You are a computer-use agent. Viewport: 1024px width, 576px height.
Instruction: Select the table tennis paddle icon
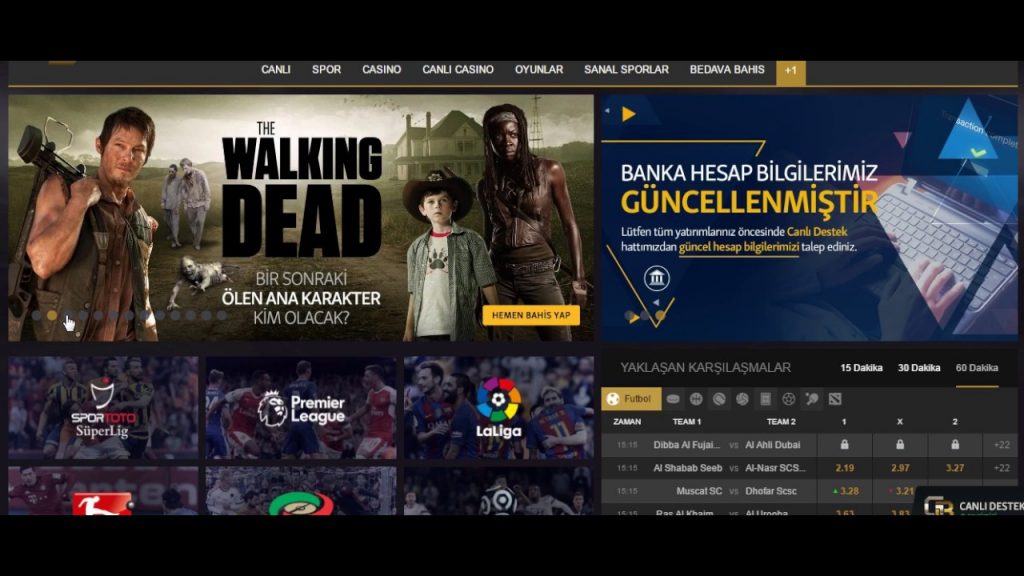pos(812,399)
